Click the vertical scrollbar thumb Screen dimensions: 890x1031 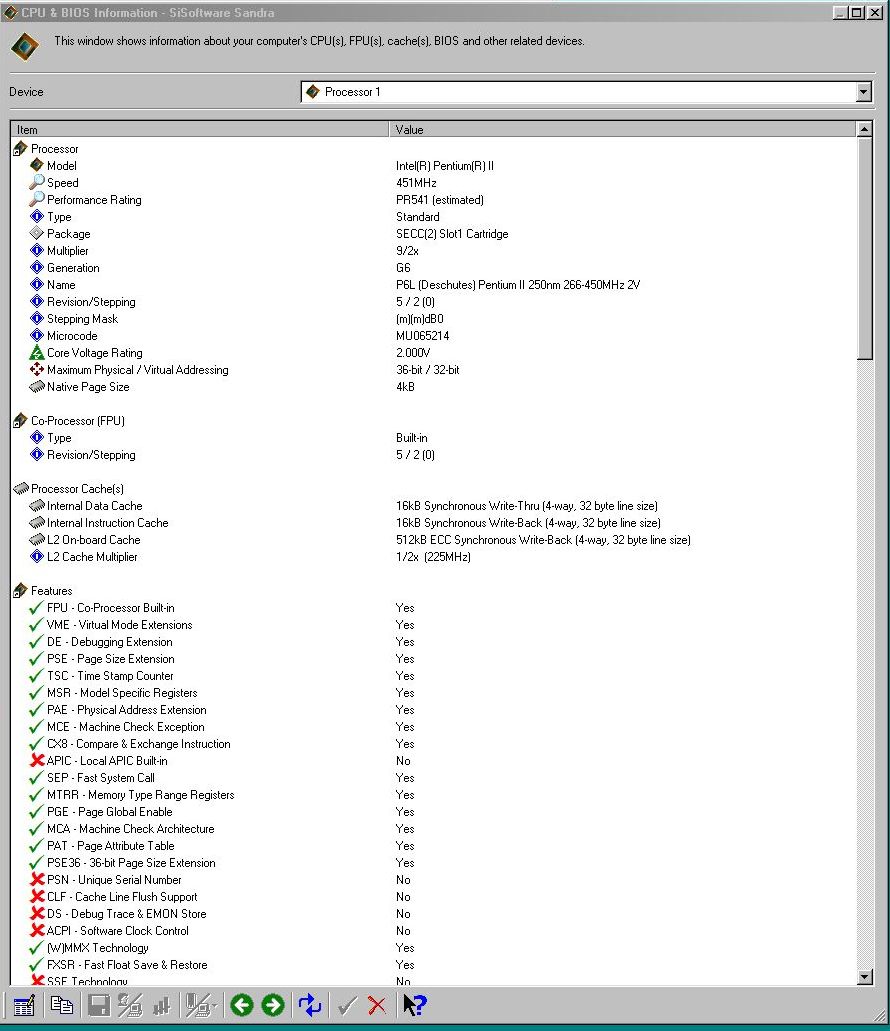click(x=865, y=249)
